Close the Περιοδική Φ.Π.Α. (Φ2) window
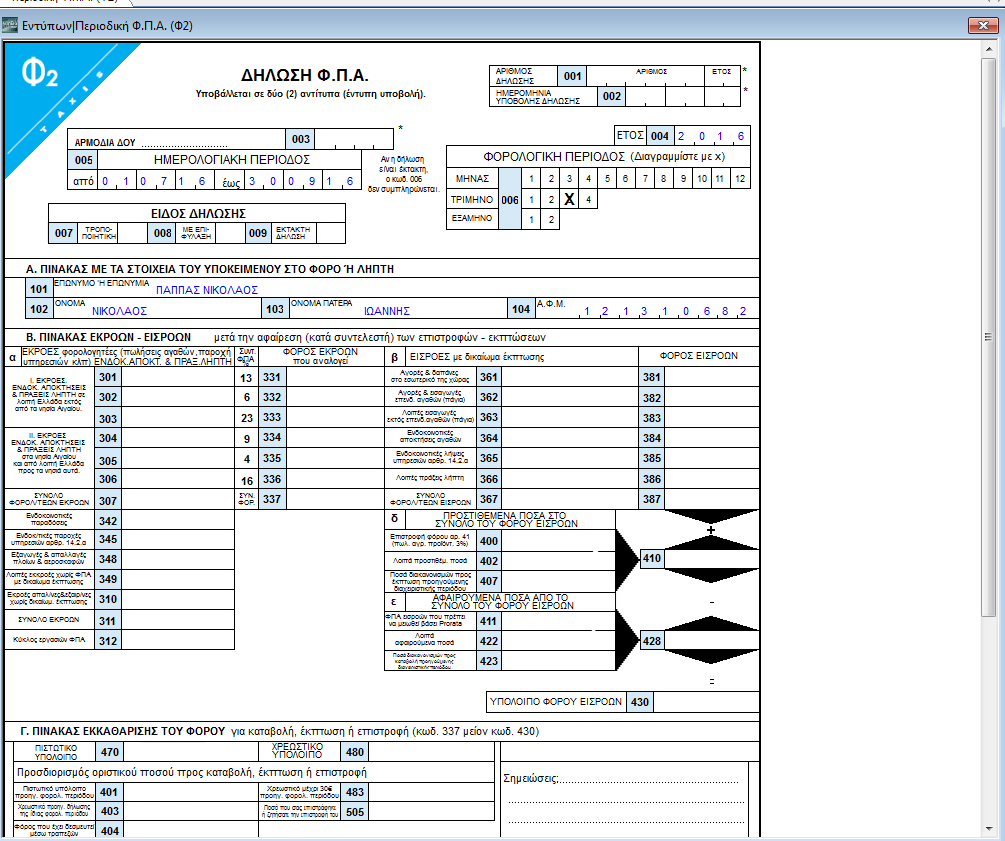1005x841 pixels. coord(983,25)
